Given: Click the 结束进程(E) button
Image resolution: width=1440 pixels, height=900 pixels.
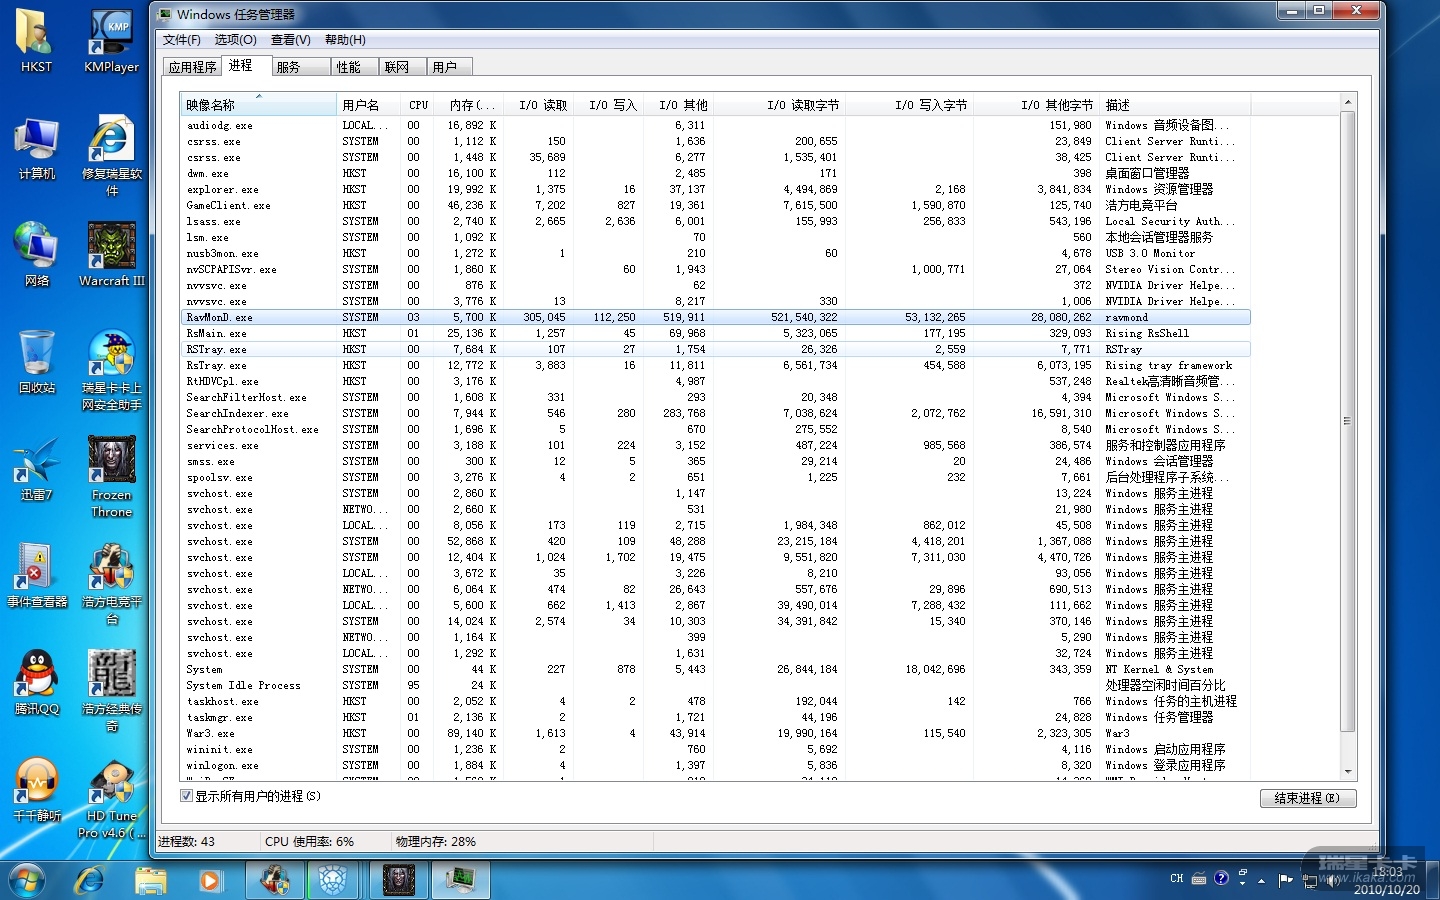Looking at the screenshot, I should click(1308, 798).
